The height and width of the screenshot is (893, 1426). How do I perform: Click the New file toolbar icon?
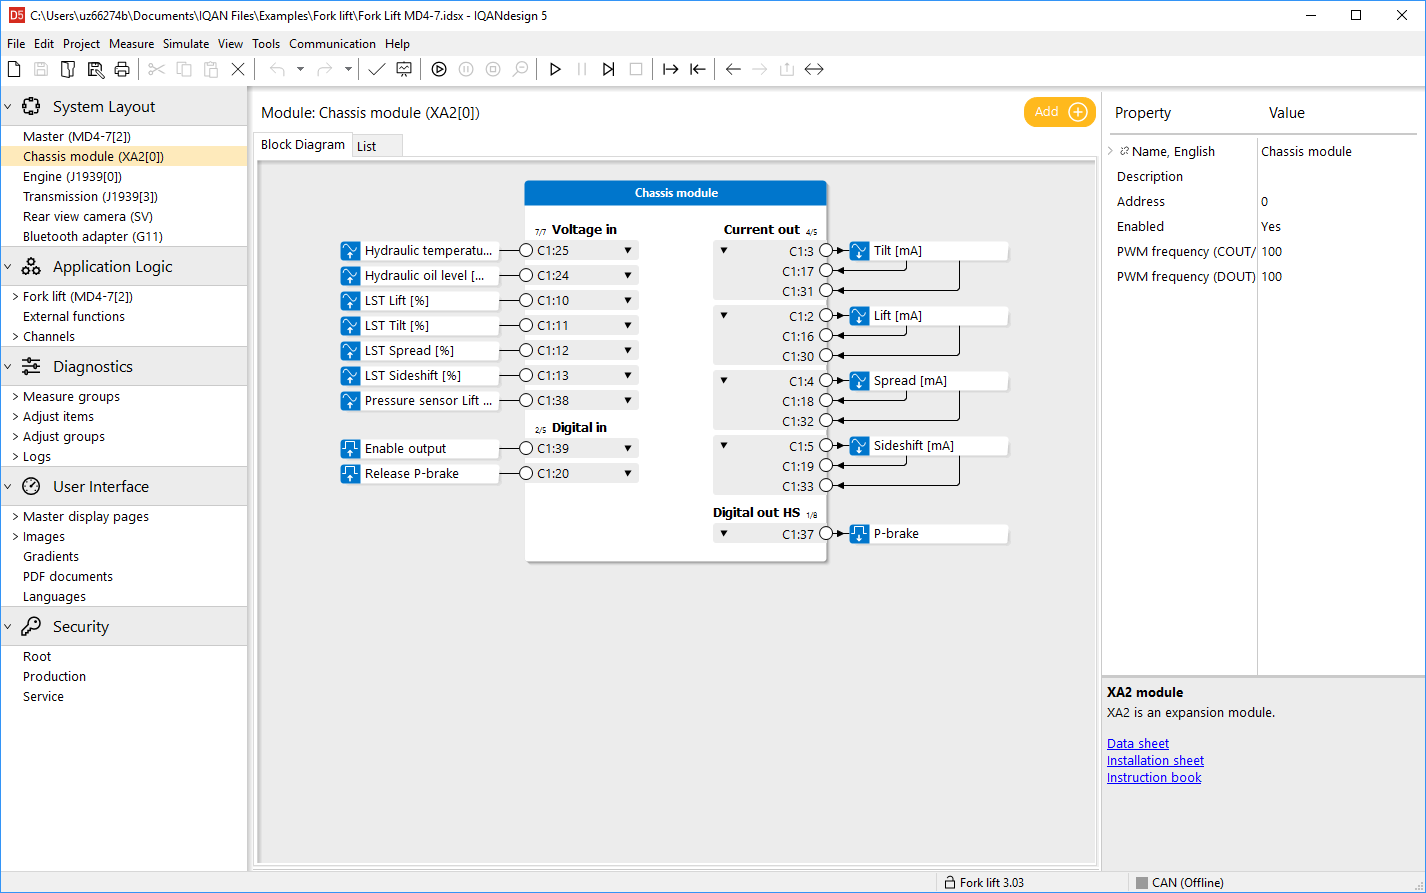[x=14, y=69]
